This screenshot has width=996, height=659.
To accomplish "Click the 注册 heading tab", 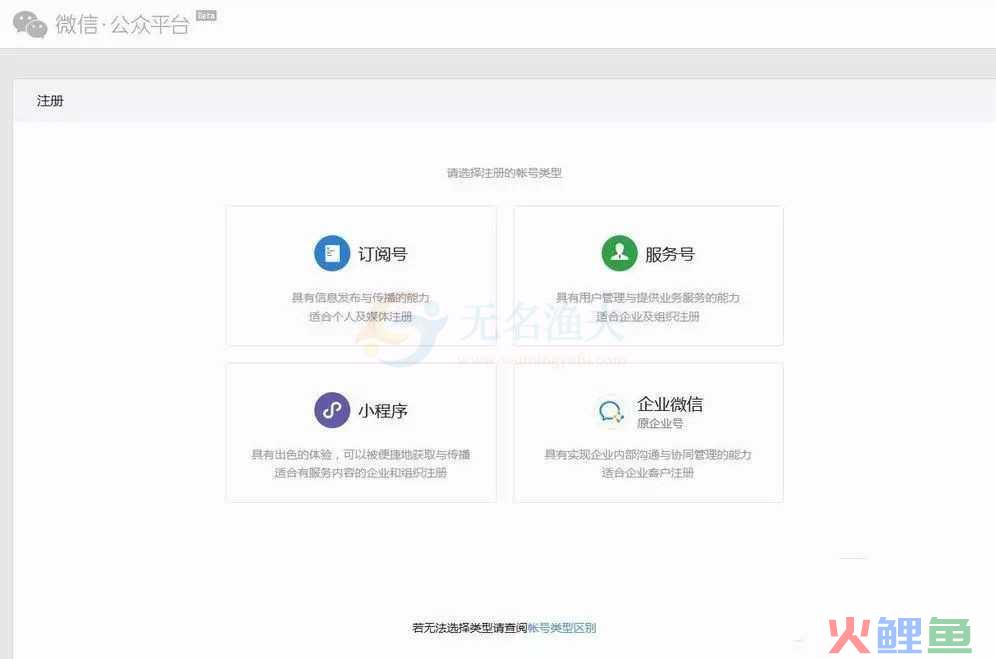I will point(50,101).
